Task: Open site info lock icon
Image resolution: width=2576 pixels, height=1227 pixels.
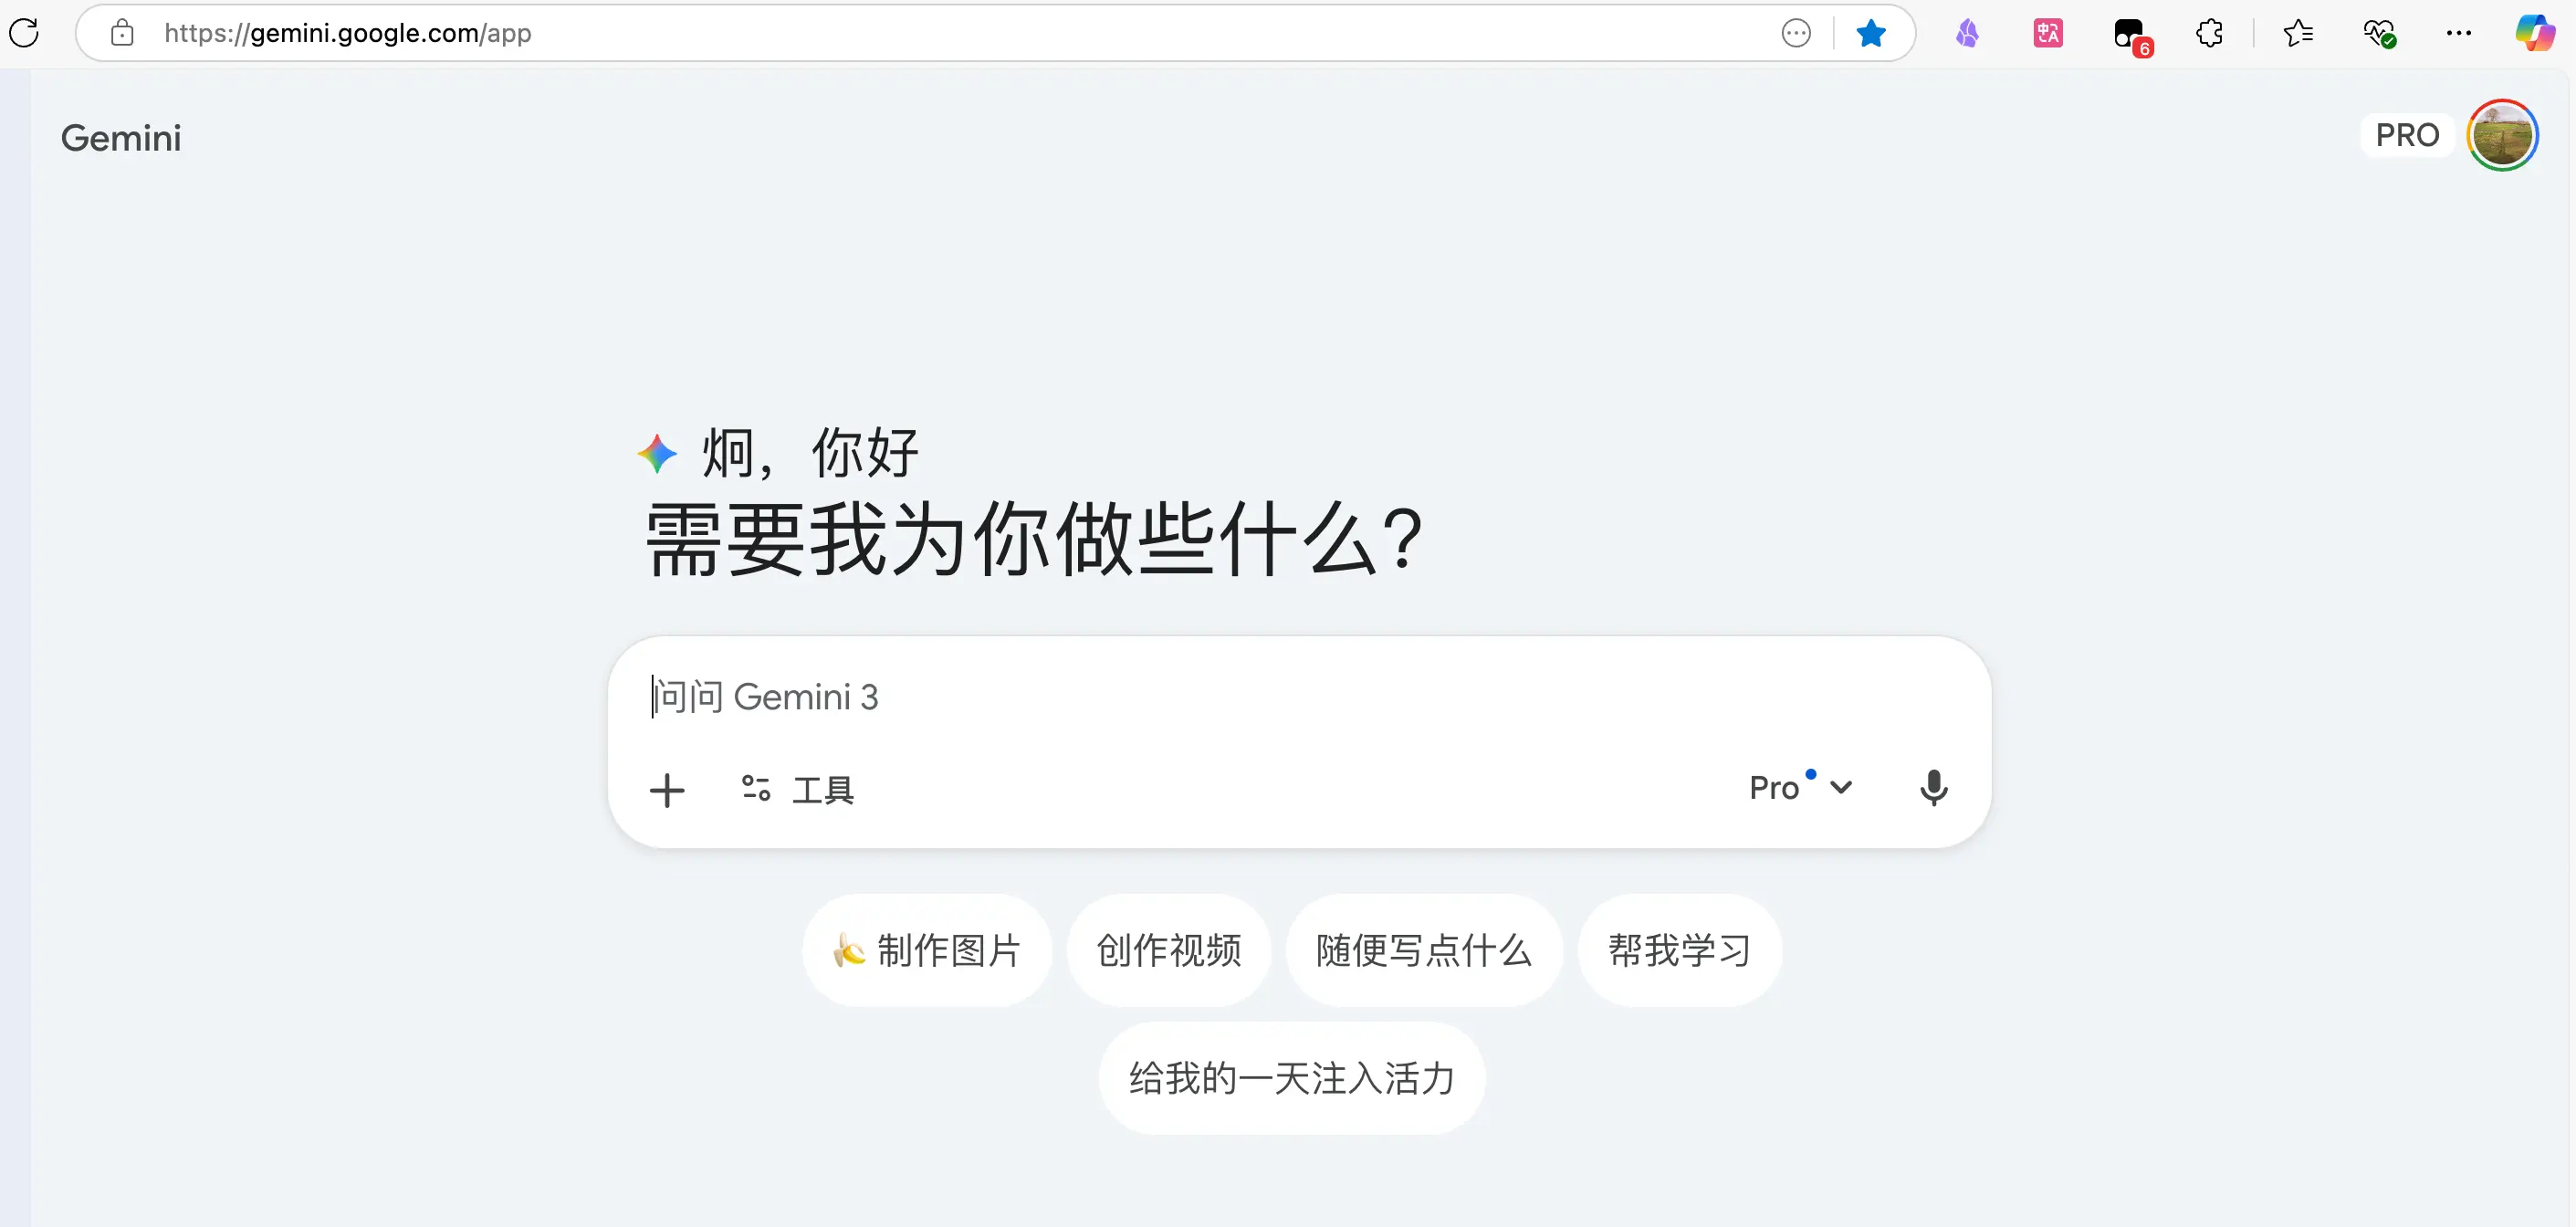Action: [x=122, y=33]
